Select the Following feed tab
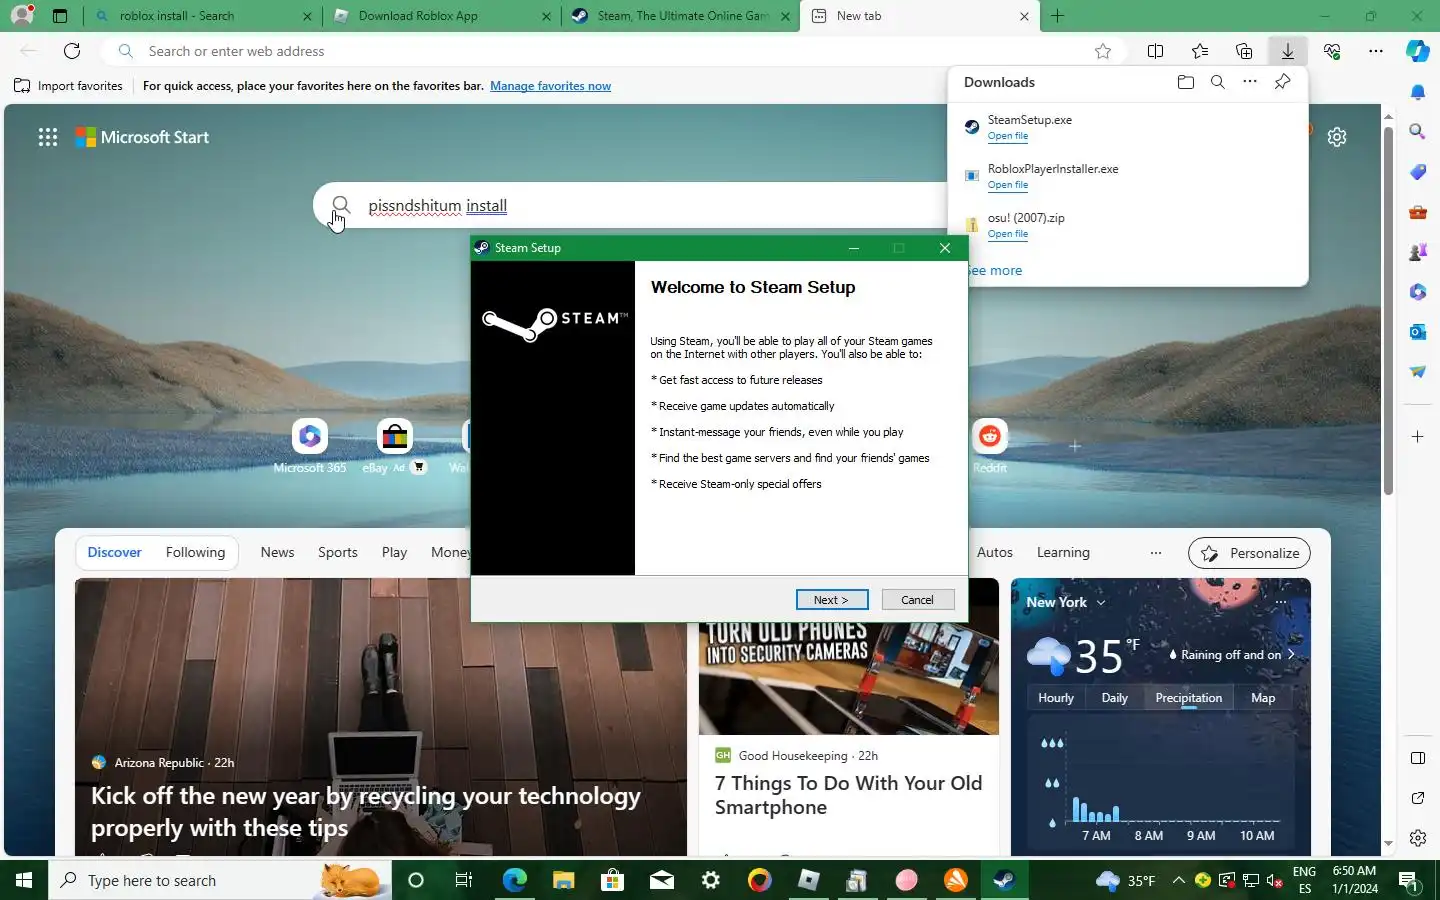This screenshot has width=1440, height=900. [x=195, y=553]
